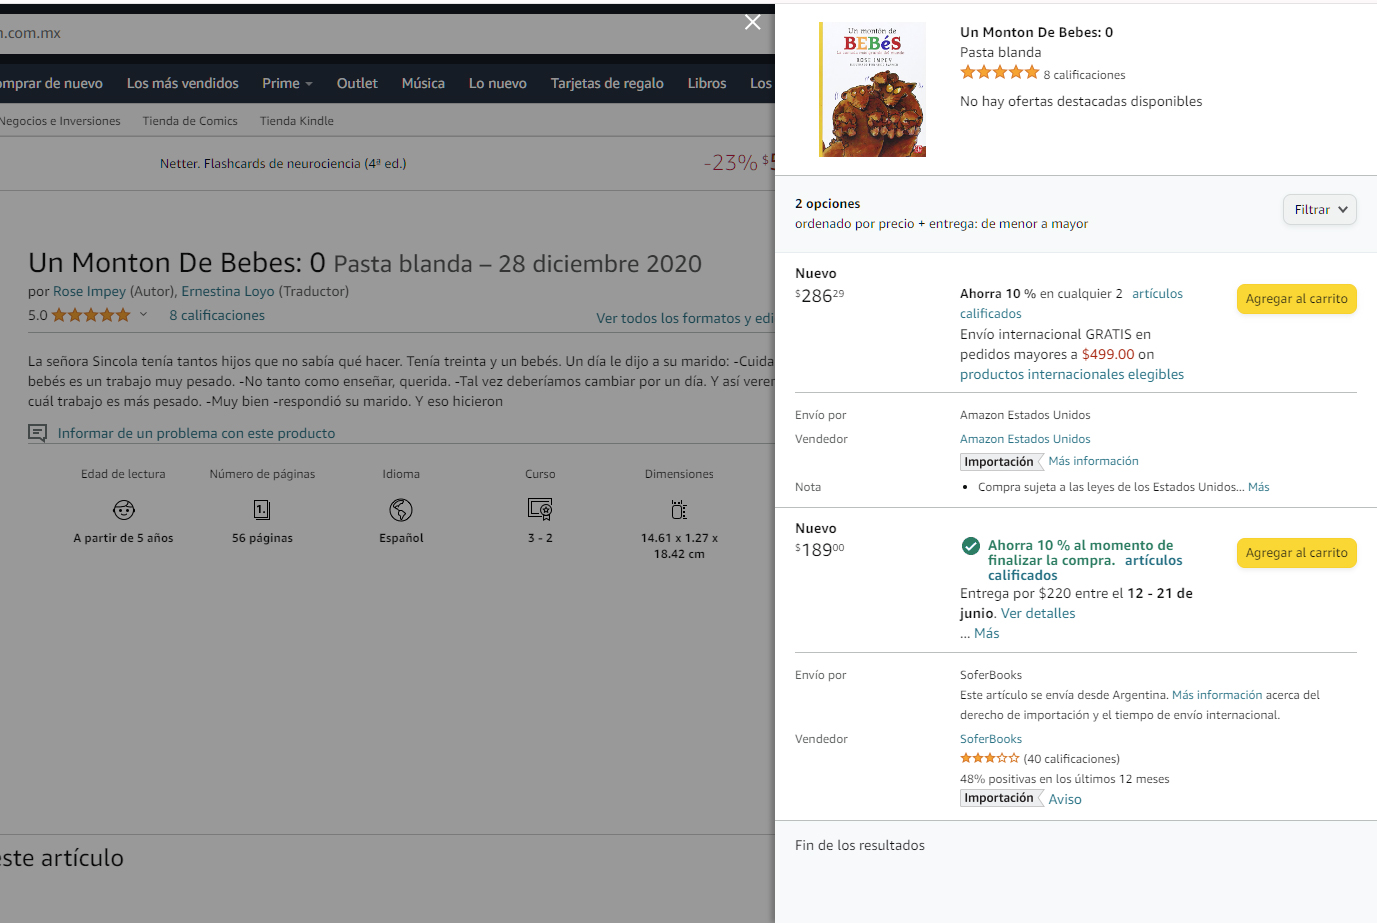The width and height of the screenshot is (1377, 923).
Task: Open '8 calificaciones' link on product page
Action: 217,315
